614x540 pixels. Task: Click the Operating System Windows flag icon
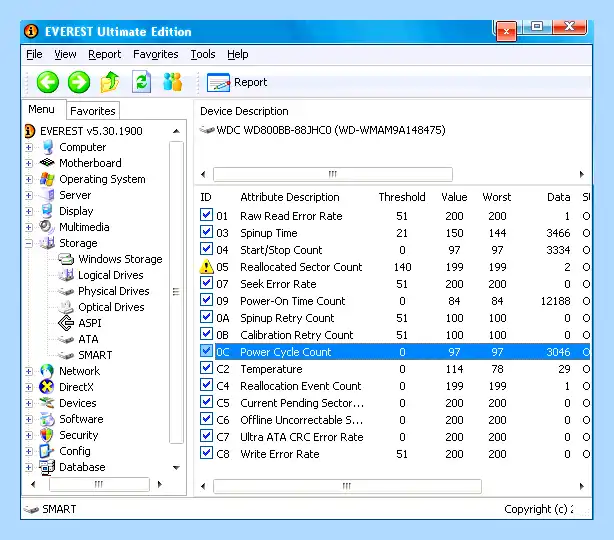47,179
